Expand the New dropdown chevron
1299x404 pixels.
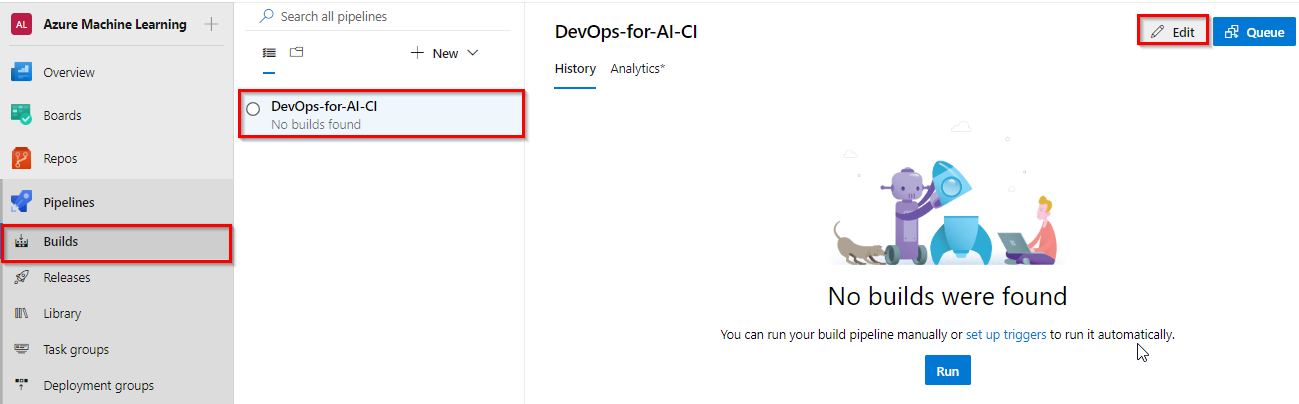tap(473, 53)
